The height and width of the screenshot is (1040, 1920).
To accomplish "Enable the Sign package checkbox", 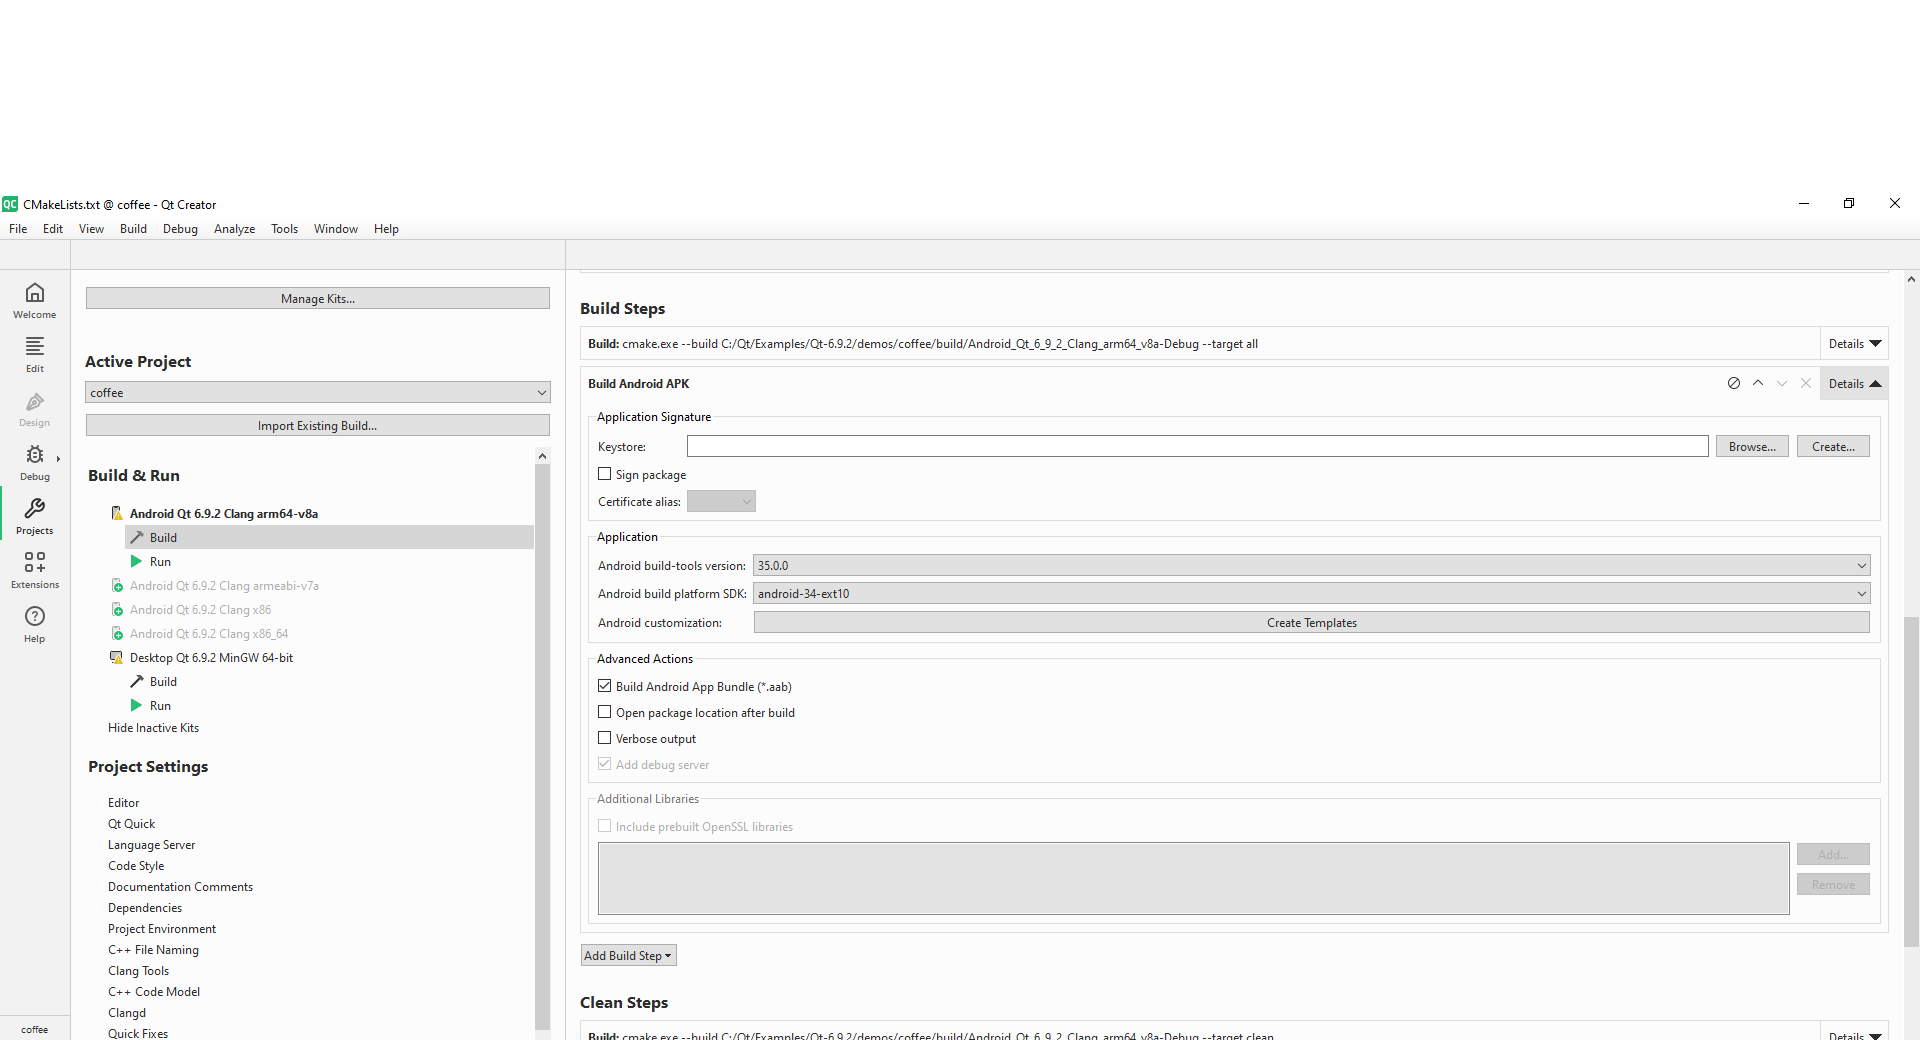I will [x=605, y=474].
